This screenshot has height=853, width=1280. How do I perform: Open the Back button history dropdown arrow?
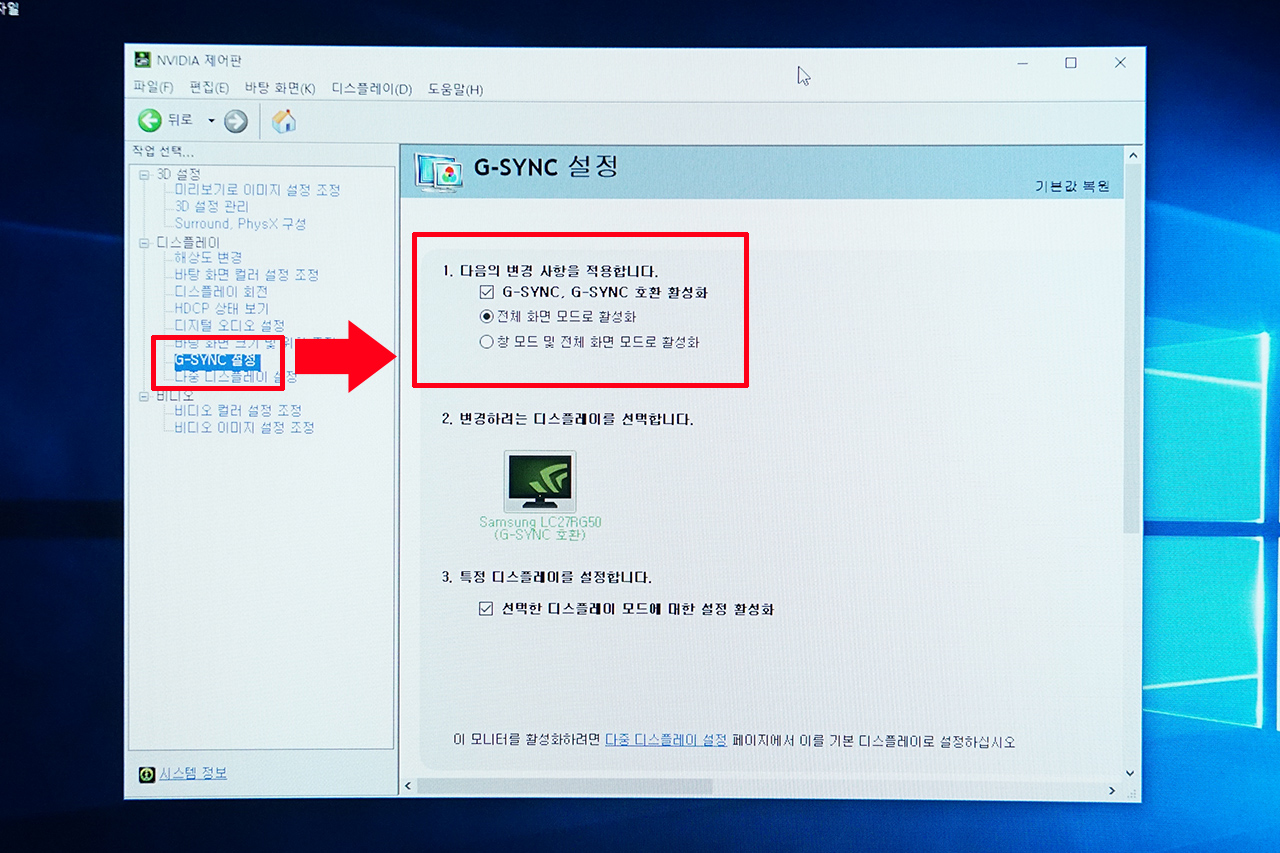(x=211, y=122)
